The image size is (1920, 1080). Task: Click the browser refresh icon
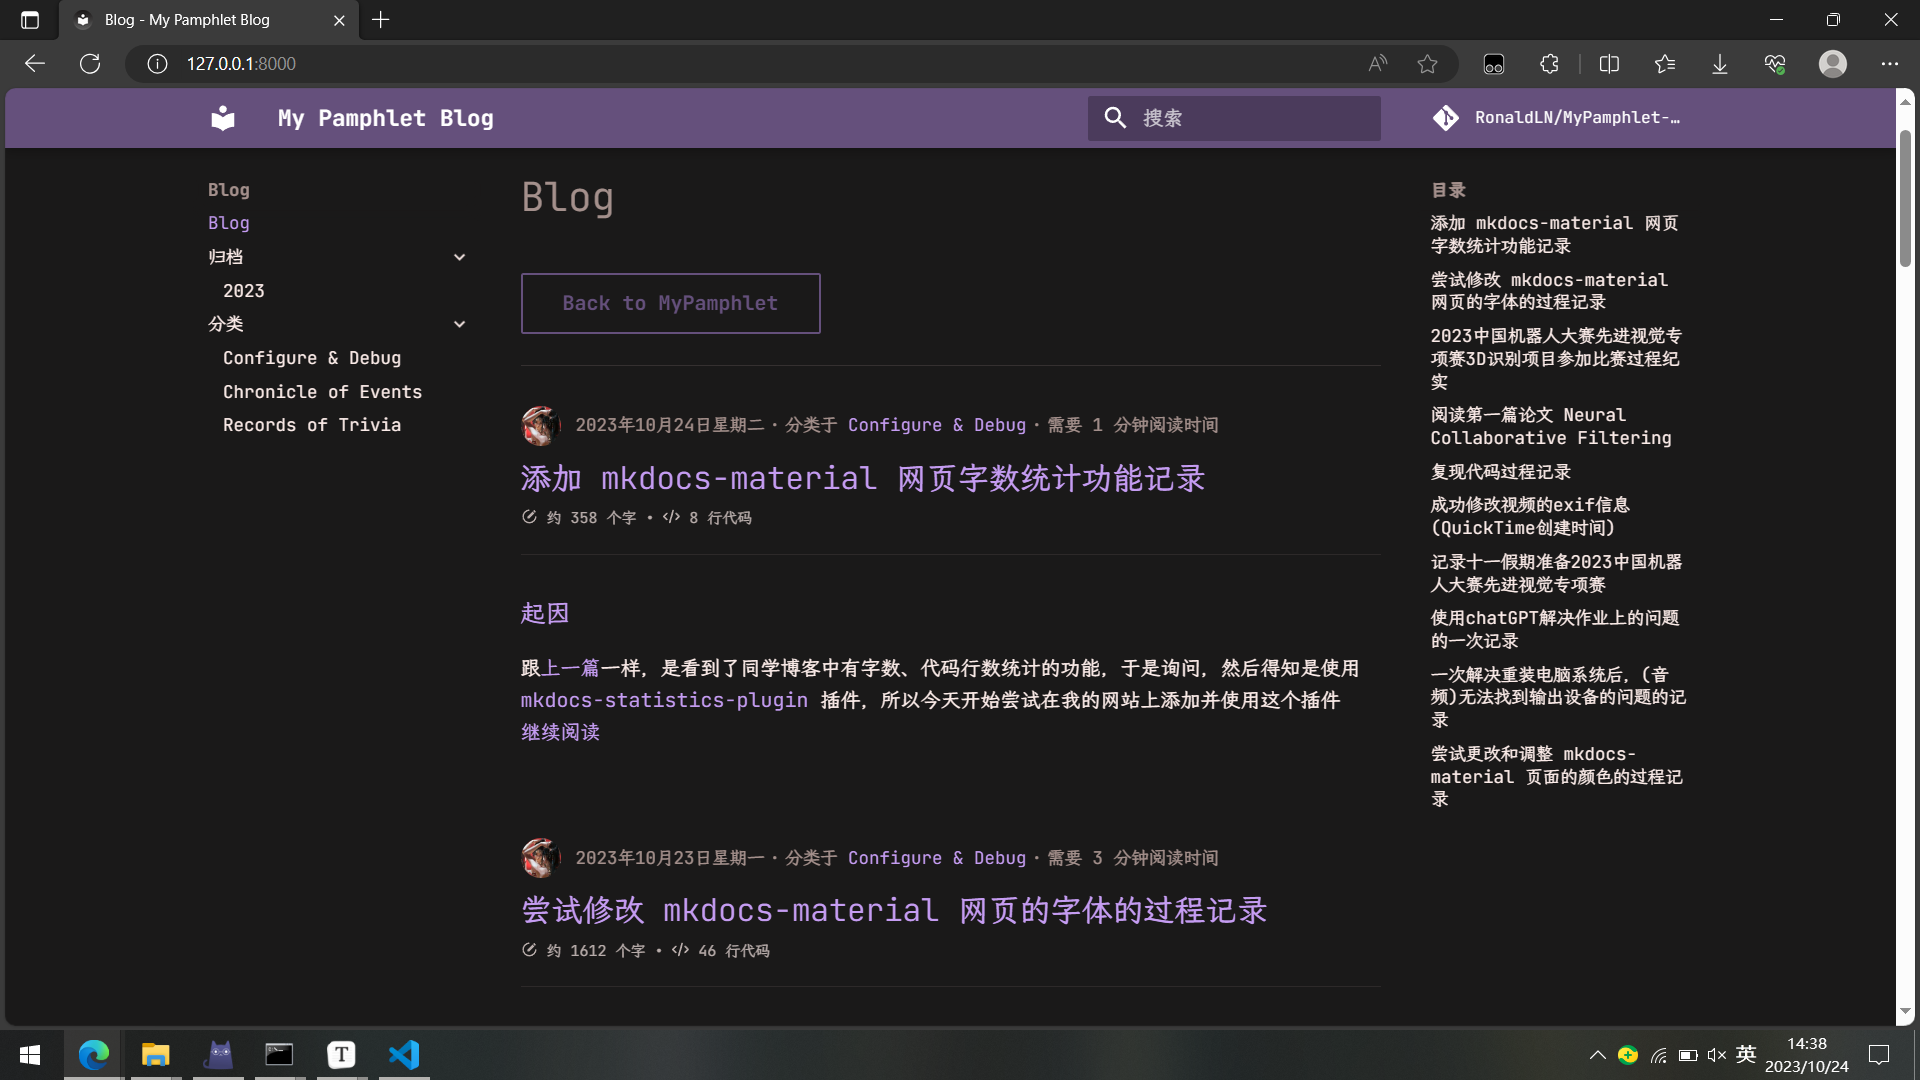pos(90,64)
